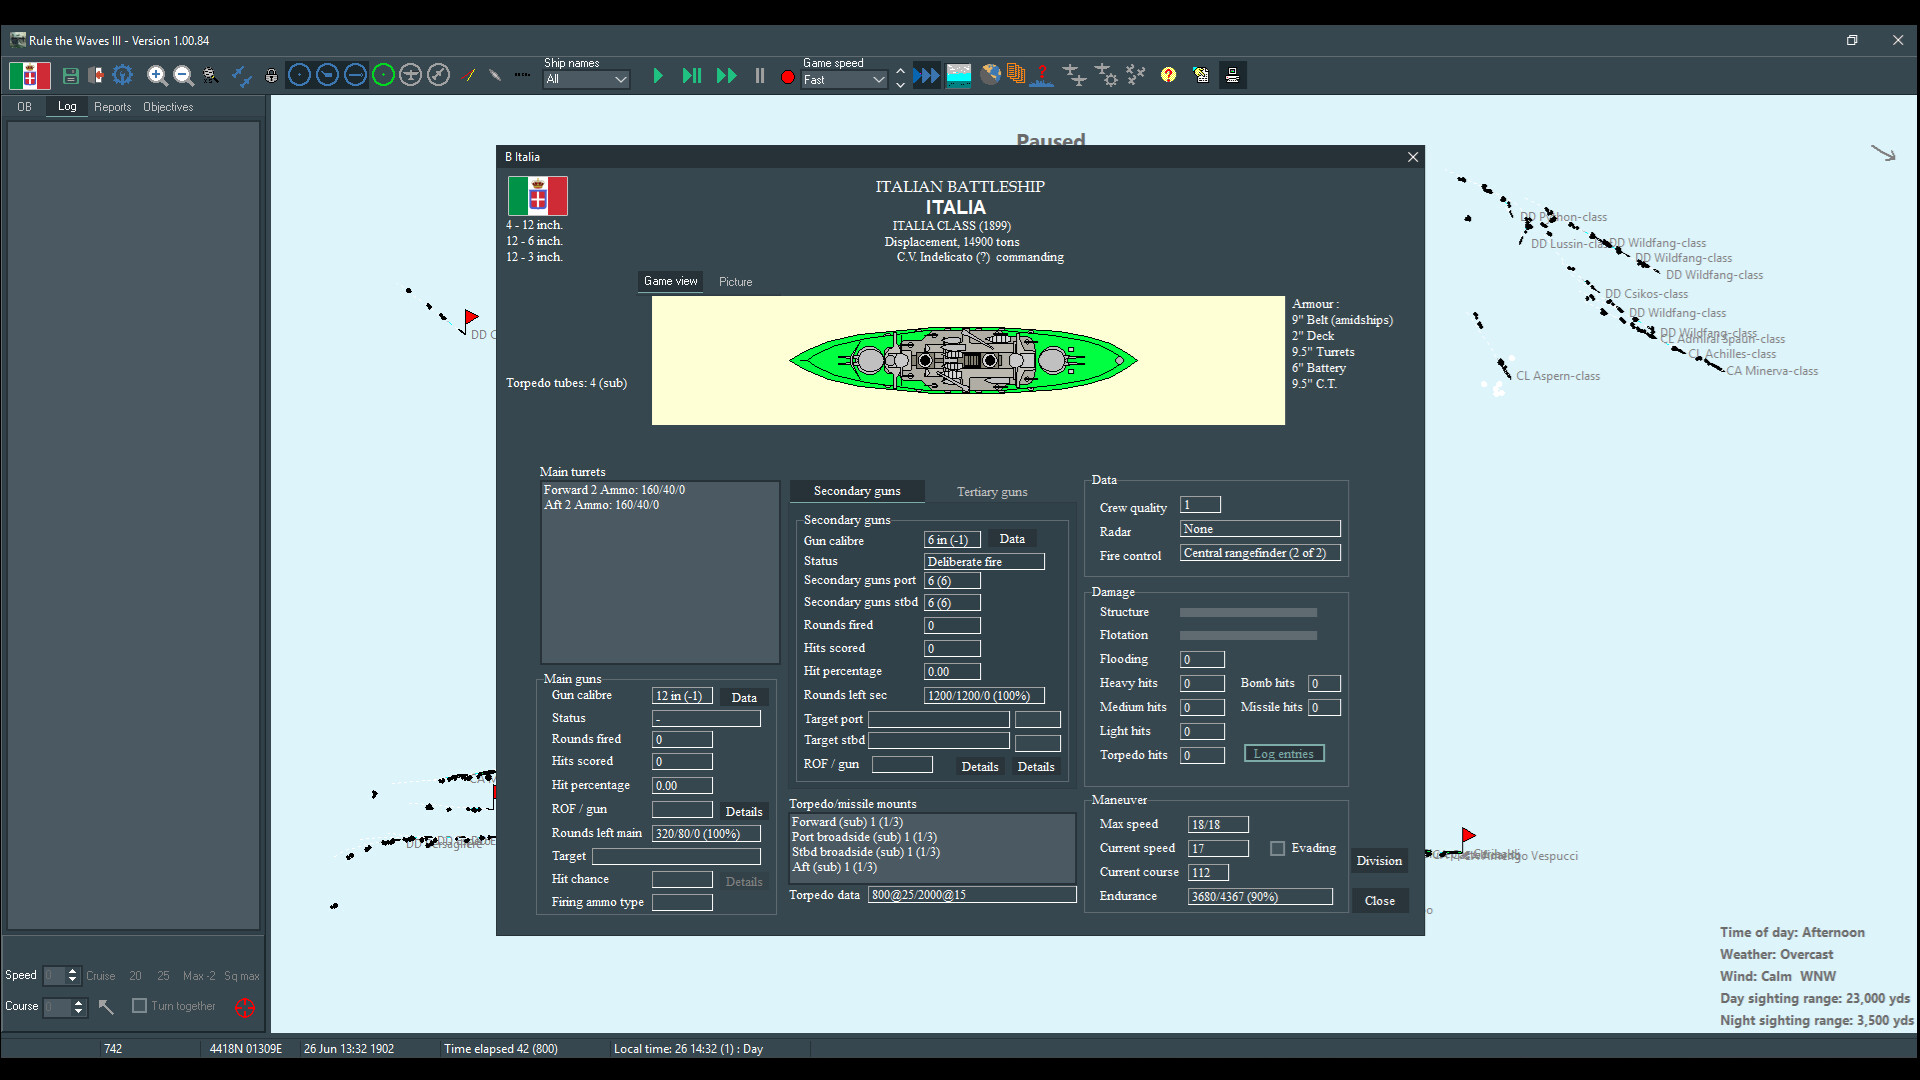Click the game speed up chevron
Screen dimensions: 1920x1080
click(x=899, y=69)
